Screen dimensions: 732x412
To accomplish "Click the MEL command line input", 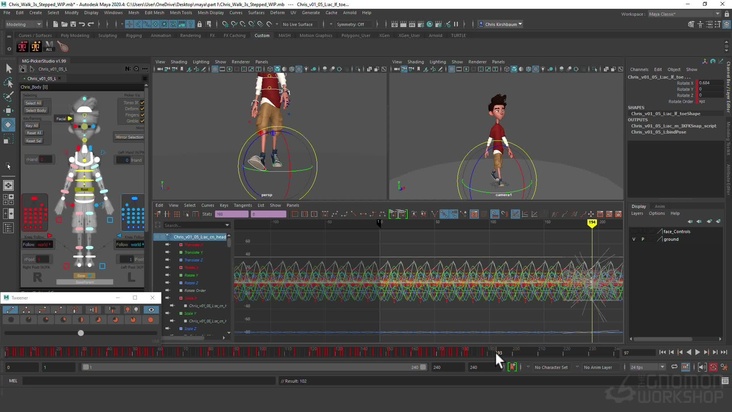I will 149,381.
